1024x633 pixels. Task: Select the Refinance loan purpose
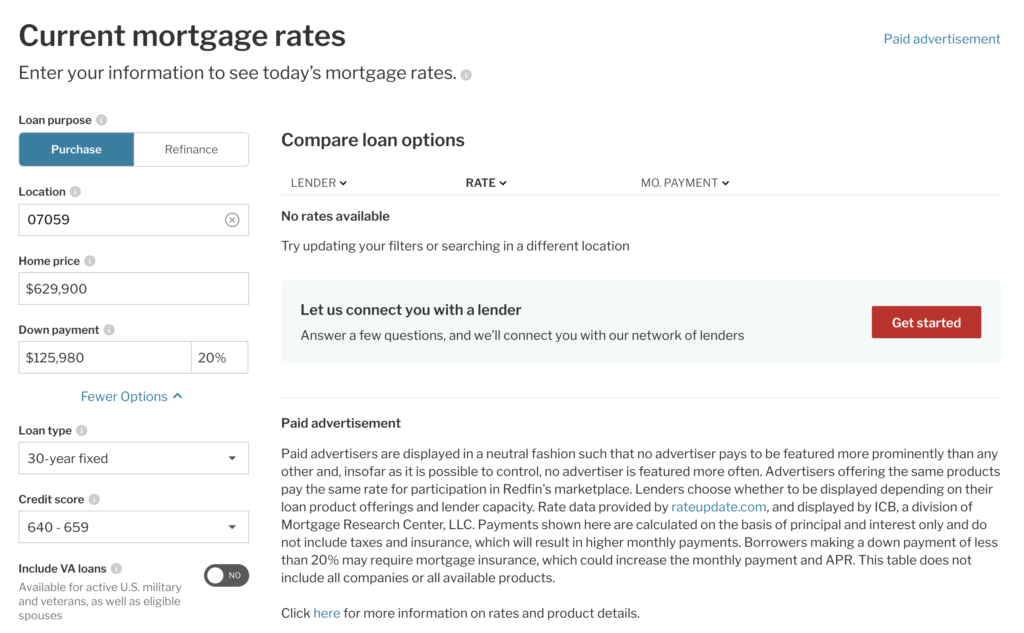pyautogui.click(x=191, y=150)
